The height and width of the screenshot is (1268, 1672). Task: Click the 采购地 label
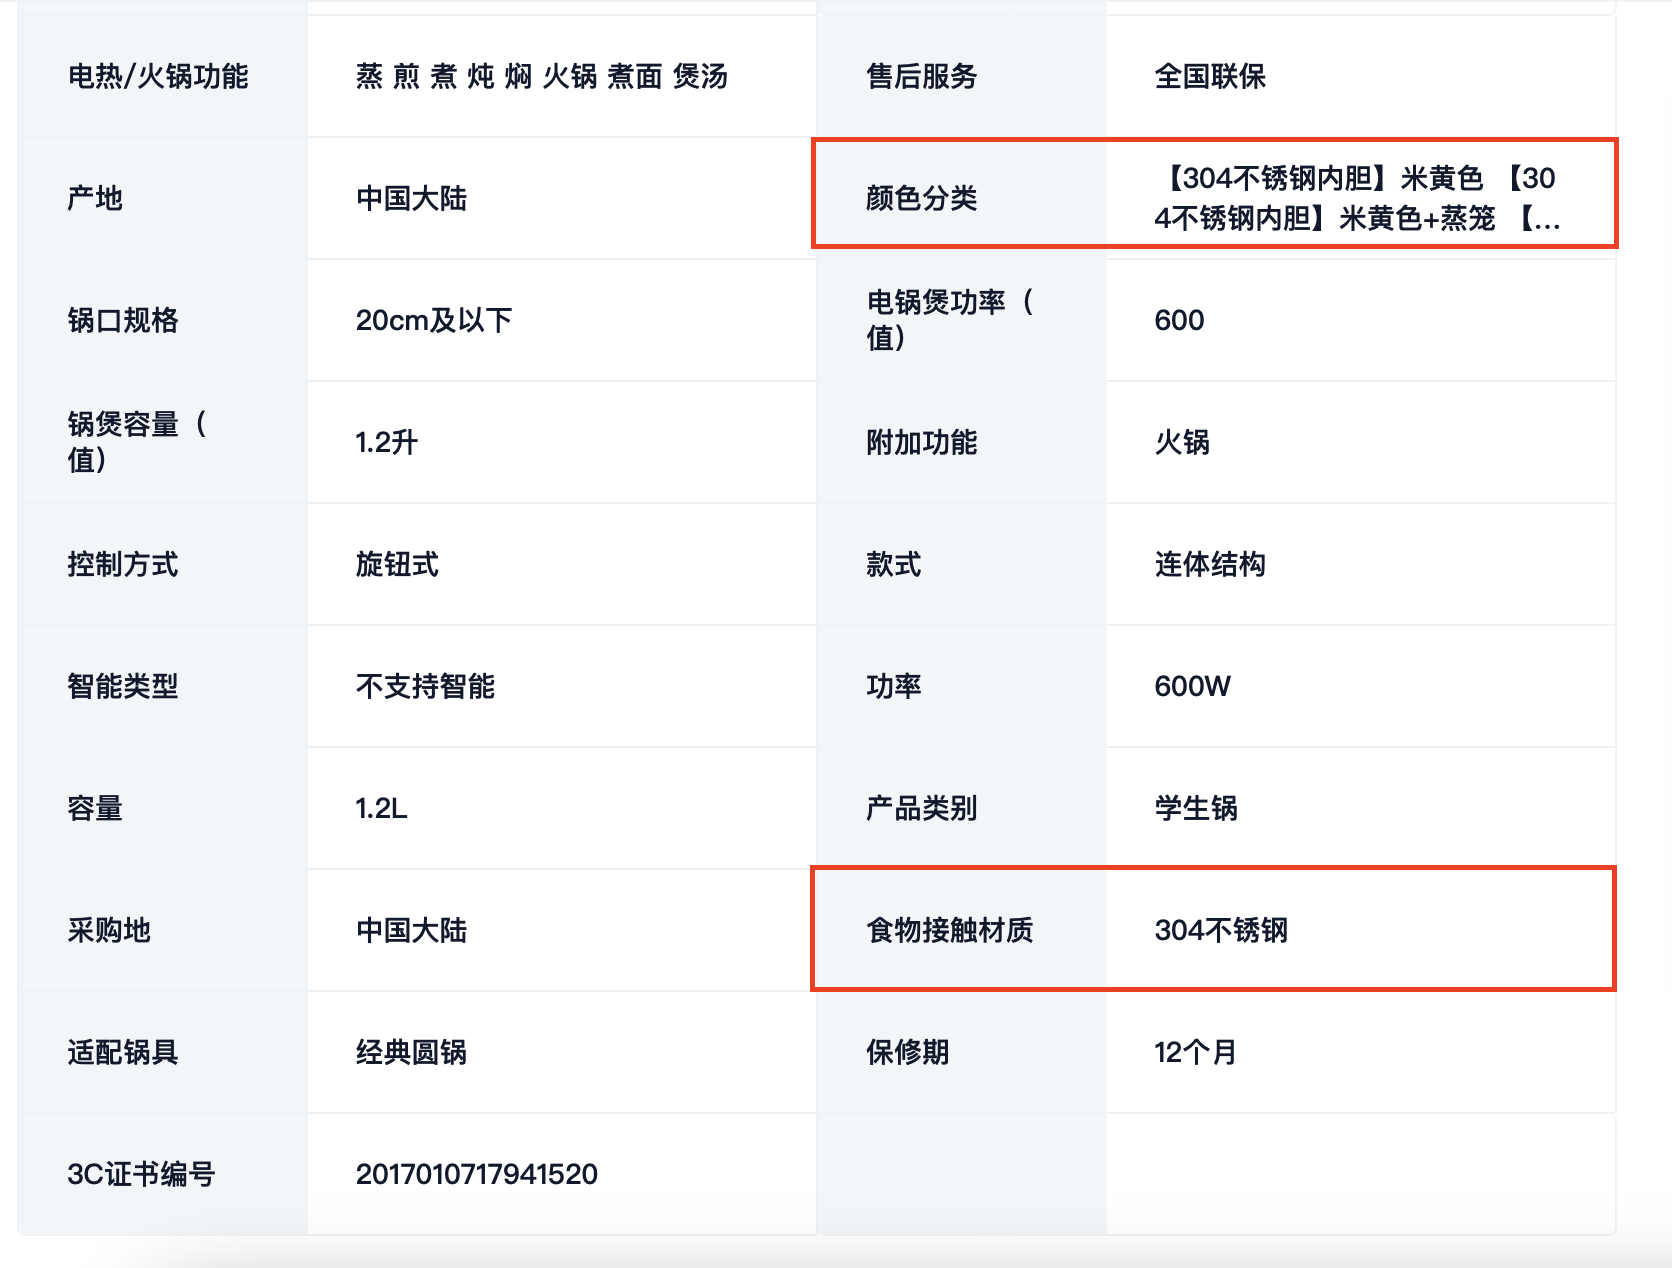click(109, 930)
